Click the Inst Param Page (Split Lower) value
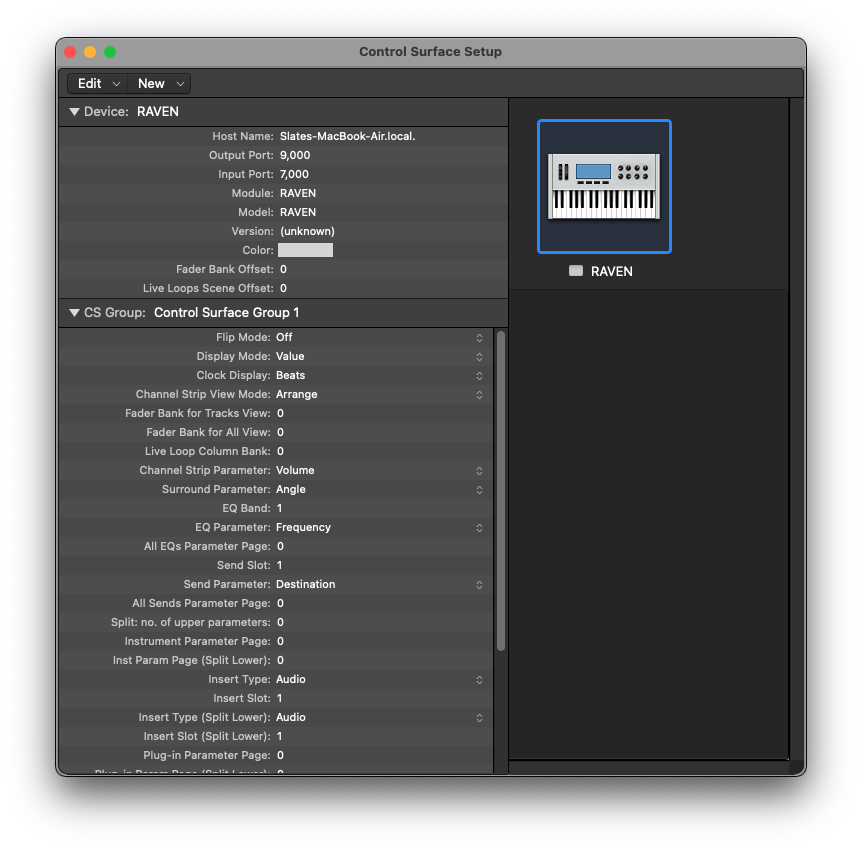Image resolution: width=862 pixels, height=850 pixels. 280,660
